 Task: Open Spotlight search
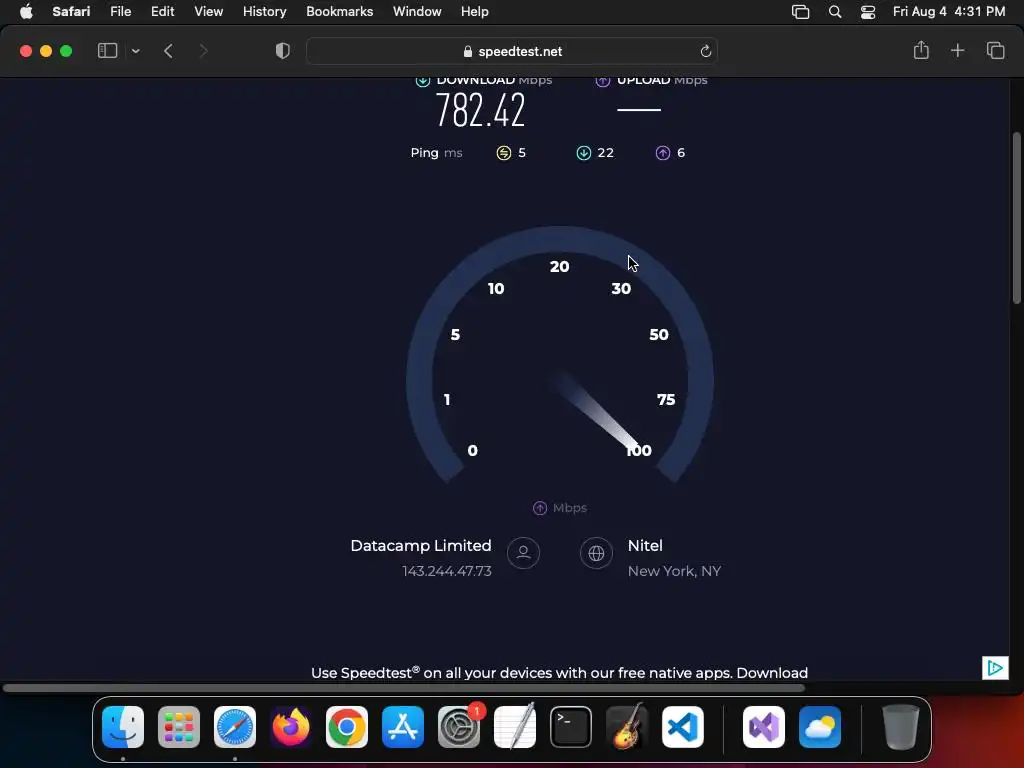tap(835, 12)
